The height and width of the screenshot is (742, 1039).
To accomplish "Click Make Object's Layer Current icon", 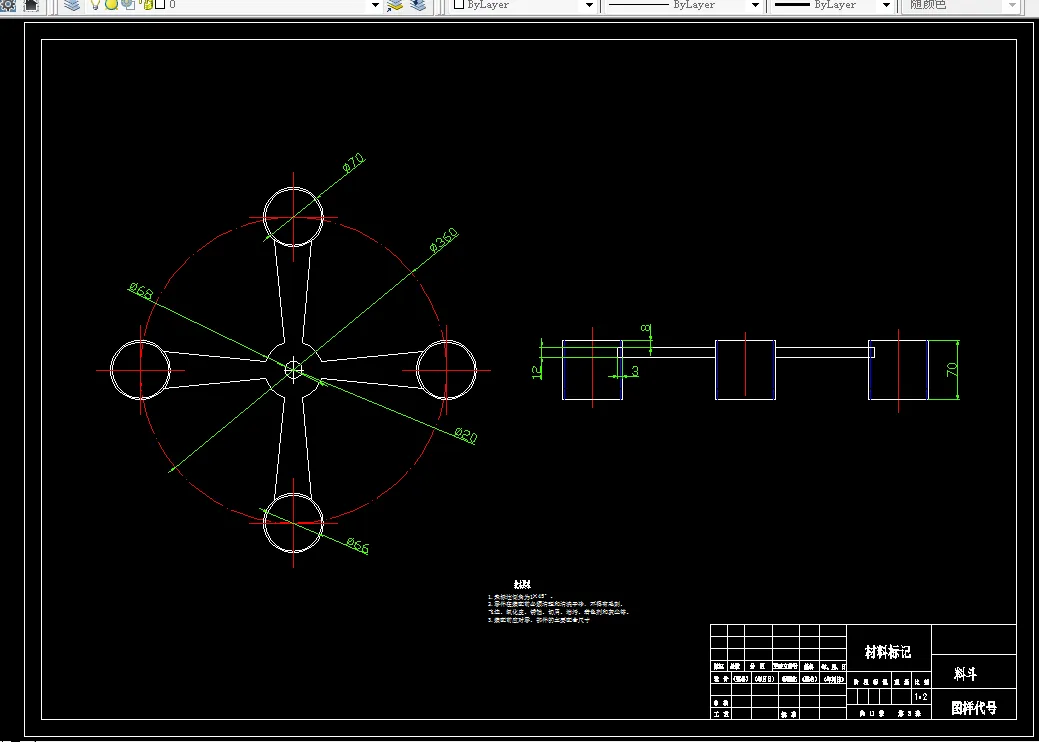I will tap(395, 5).
